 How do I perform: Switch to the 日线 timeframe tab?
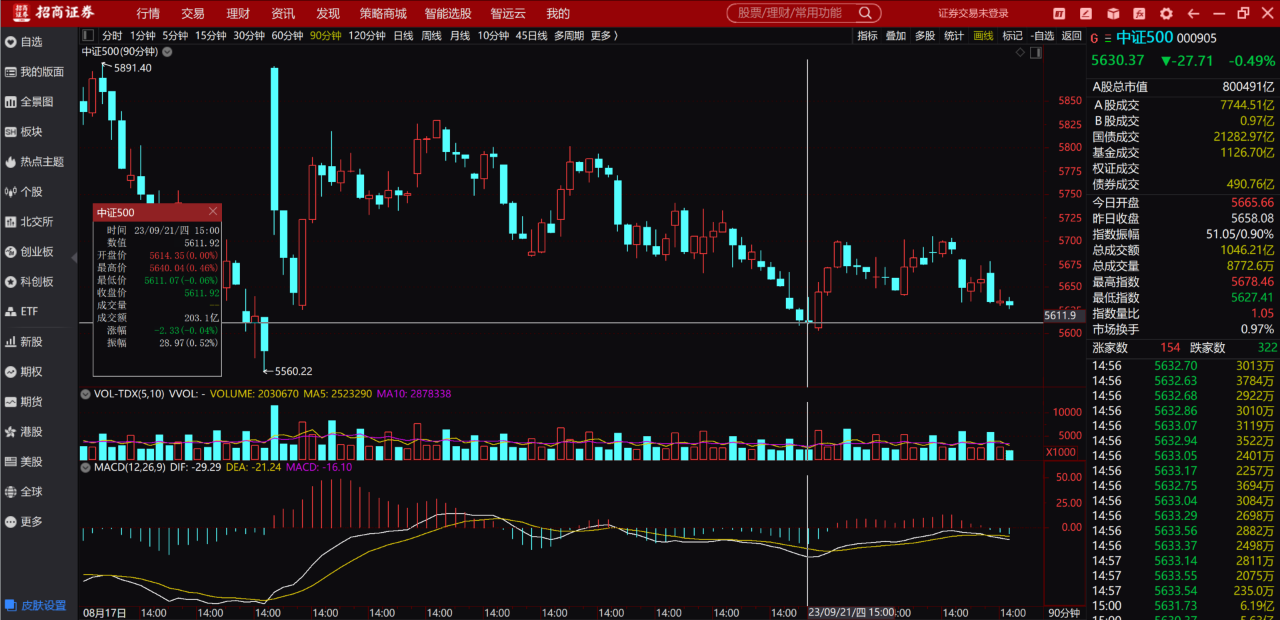(x=403, y=35)
